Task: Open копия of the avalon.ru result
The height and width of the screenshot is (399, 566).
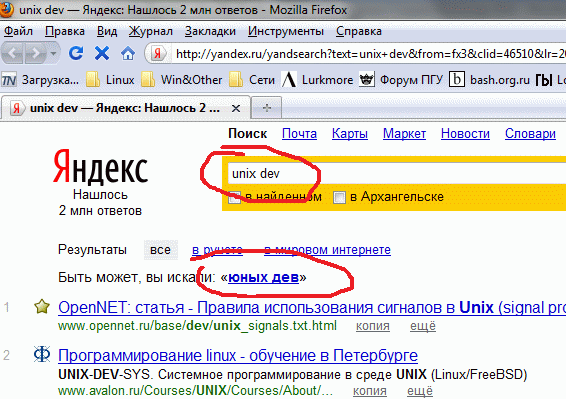Action: point(370,391)
